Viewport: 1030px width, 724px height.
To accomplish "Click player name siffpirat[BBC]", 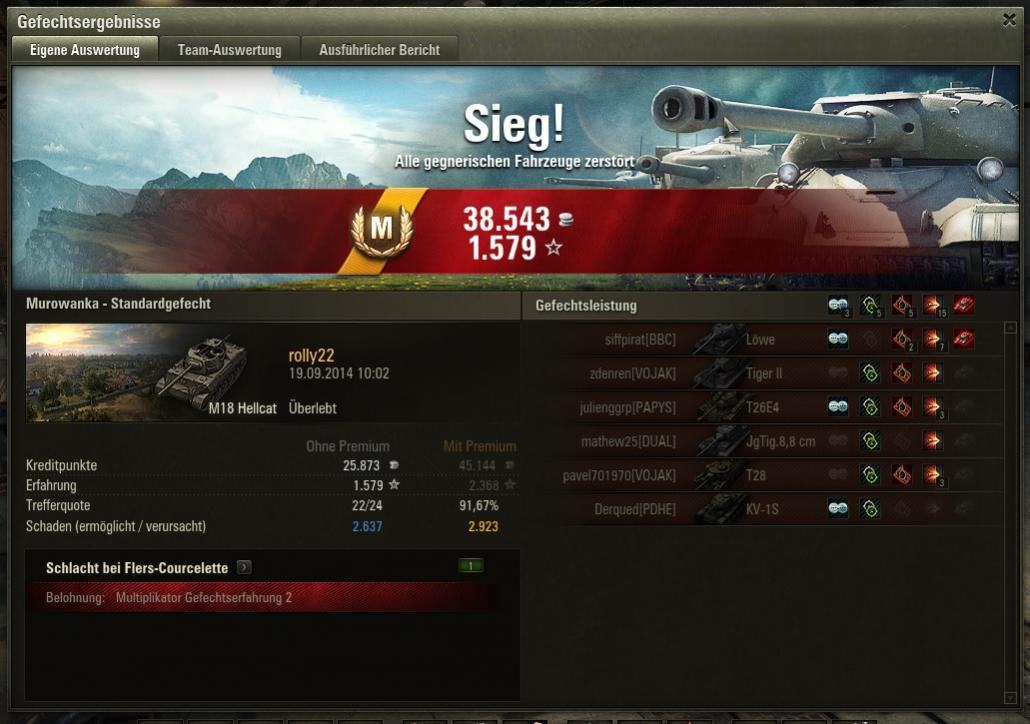I will point(640,340).
